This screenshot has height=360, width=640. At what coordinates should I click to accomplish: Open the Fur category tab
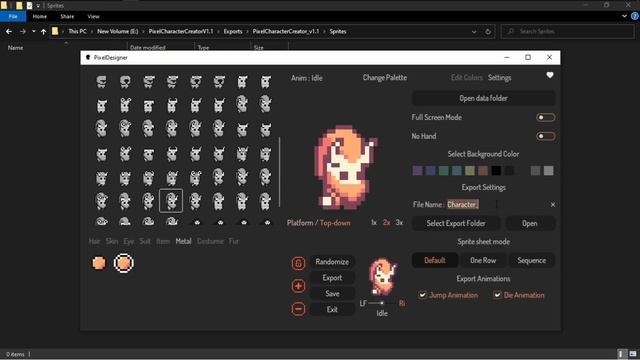[x=234, y=241]
